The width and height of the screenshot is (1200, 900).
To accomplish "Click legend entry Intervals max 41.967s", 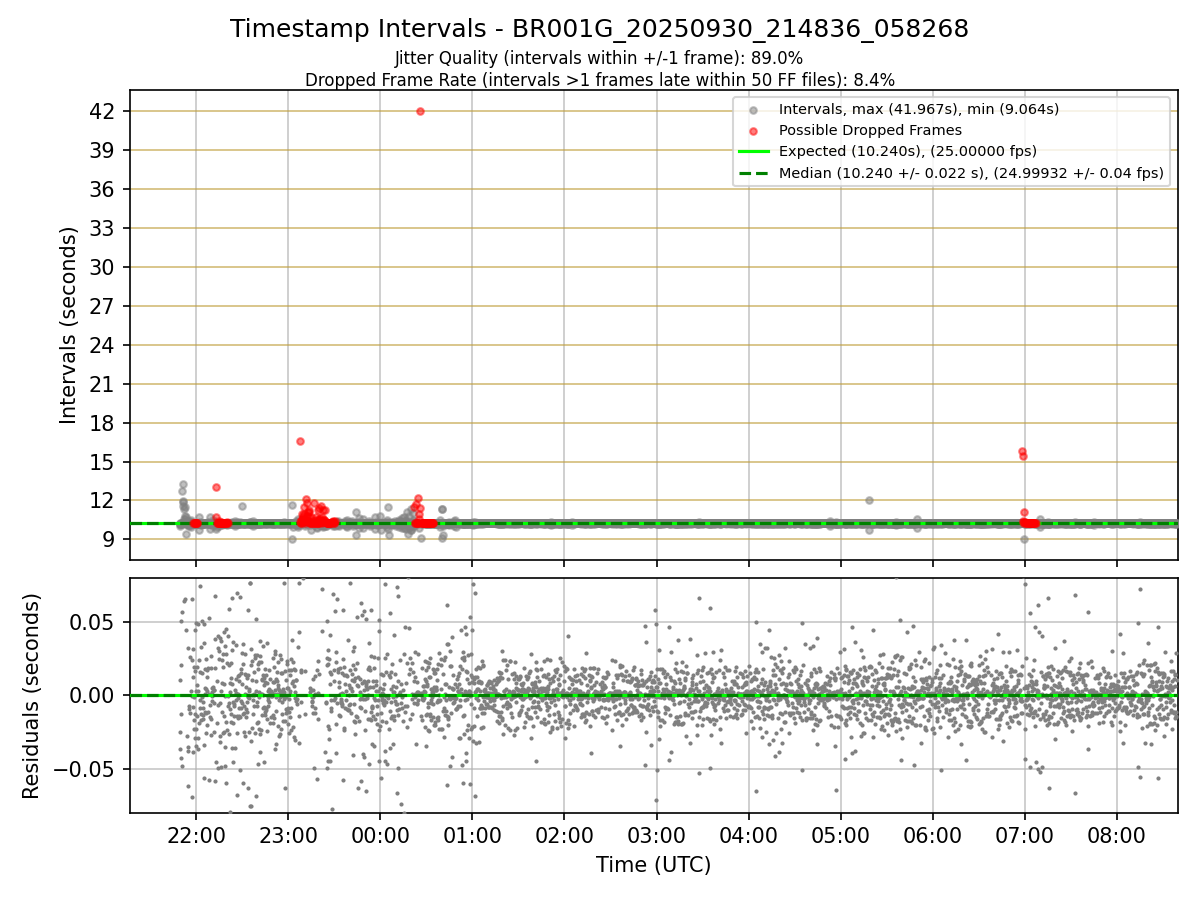I will click(x=918, y=109).
